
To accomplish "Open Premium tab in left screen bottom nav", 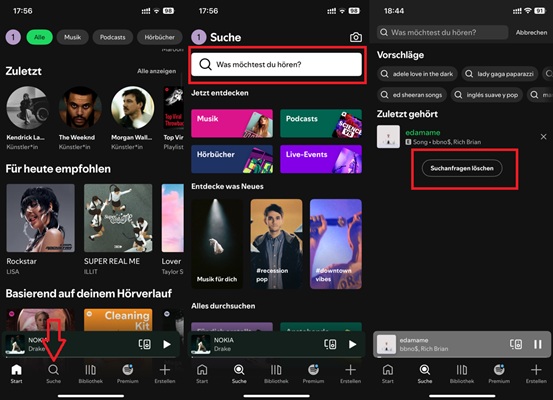I will [x=128, y=374].
